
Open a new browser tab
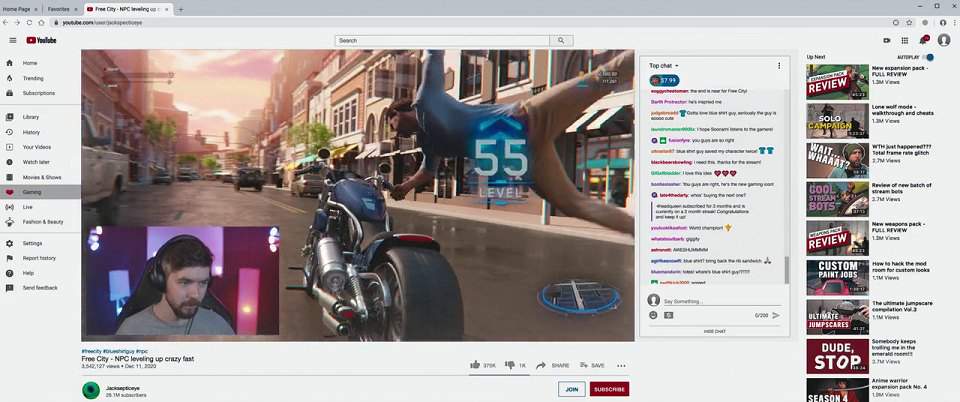coord(181,9)
